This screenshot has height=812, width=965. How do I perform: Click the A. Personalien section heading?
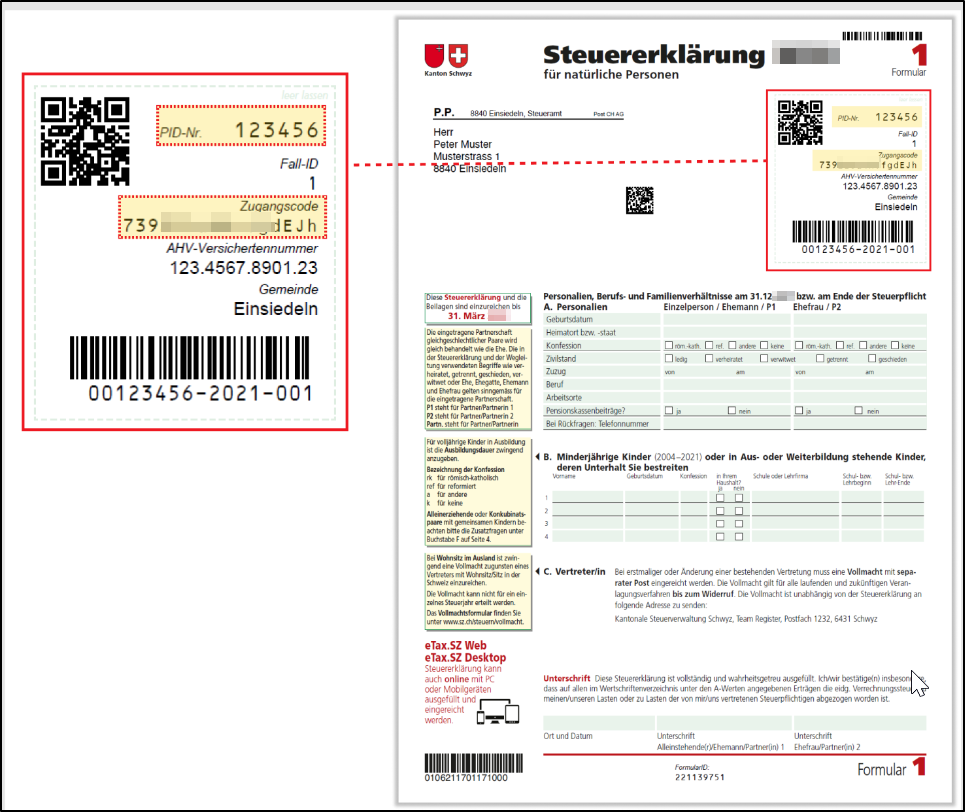click(x=575, y=307)
